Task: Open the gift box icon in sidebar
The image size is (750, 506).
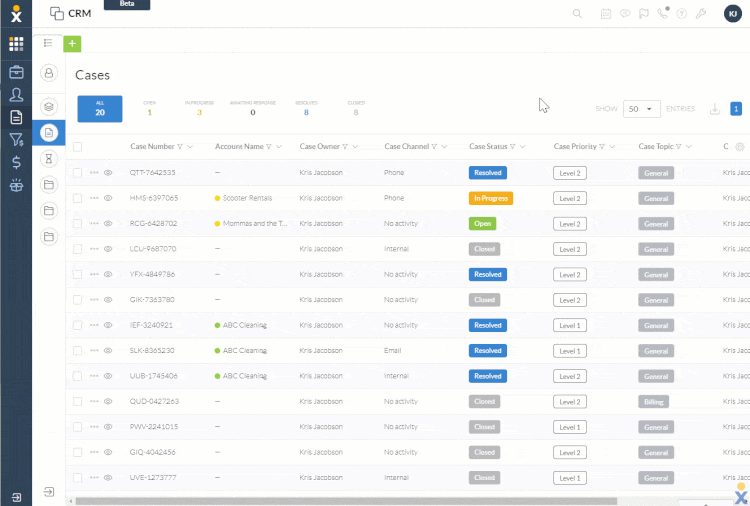Action: pyautogui.click(x=16, y=185)
